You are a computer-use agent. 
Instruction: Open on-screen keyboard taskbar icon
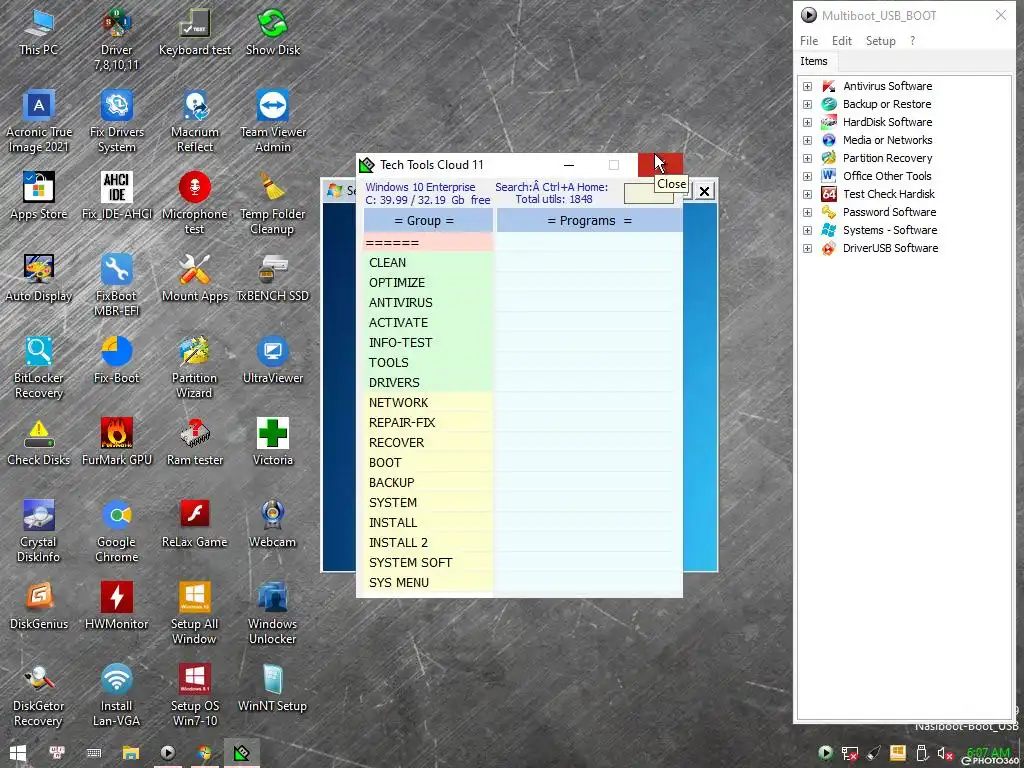tap(93, 753)
